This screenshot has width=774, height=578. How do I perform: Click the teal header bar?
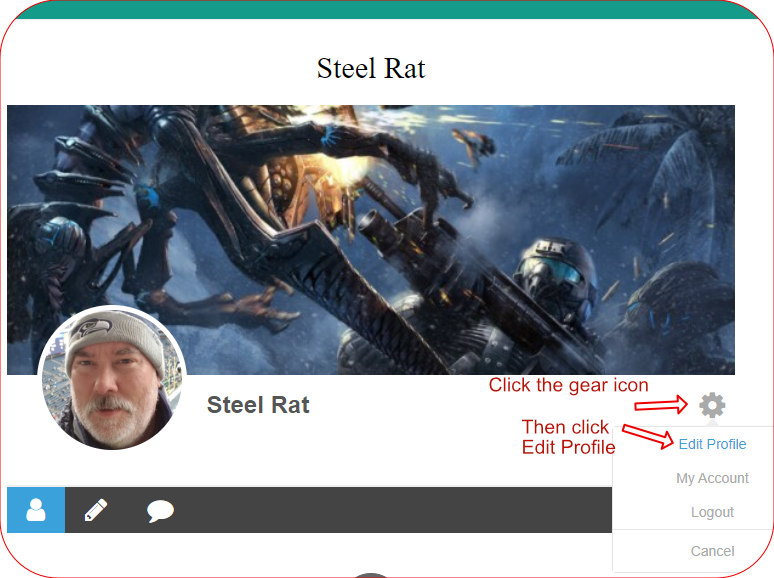(387, 9)
